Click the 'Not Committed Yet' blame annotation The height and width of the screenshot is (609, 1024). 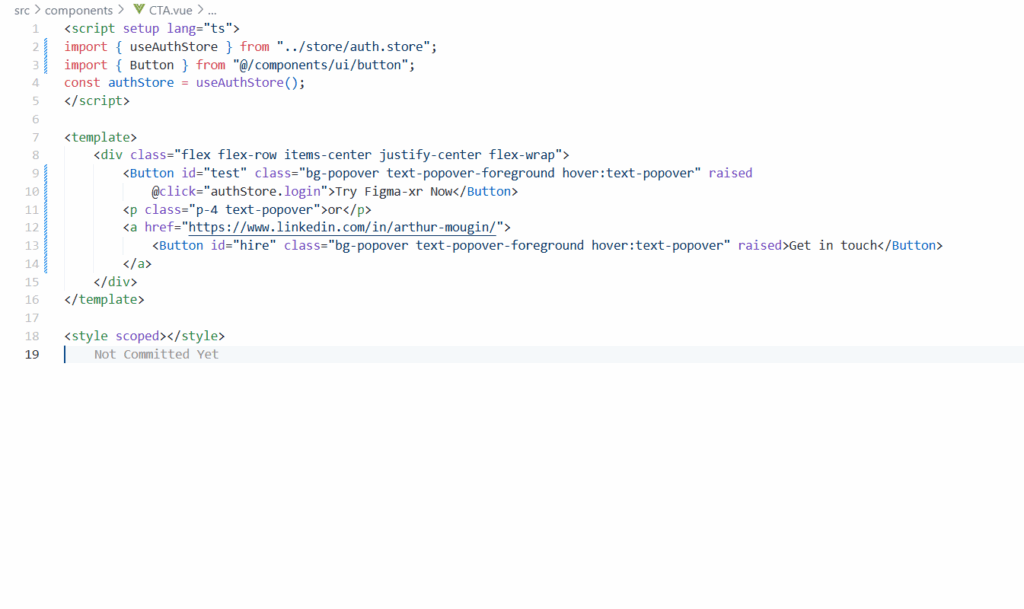click(x=156, y=354)
